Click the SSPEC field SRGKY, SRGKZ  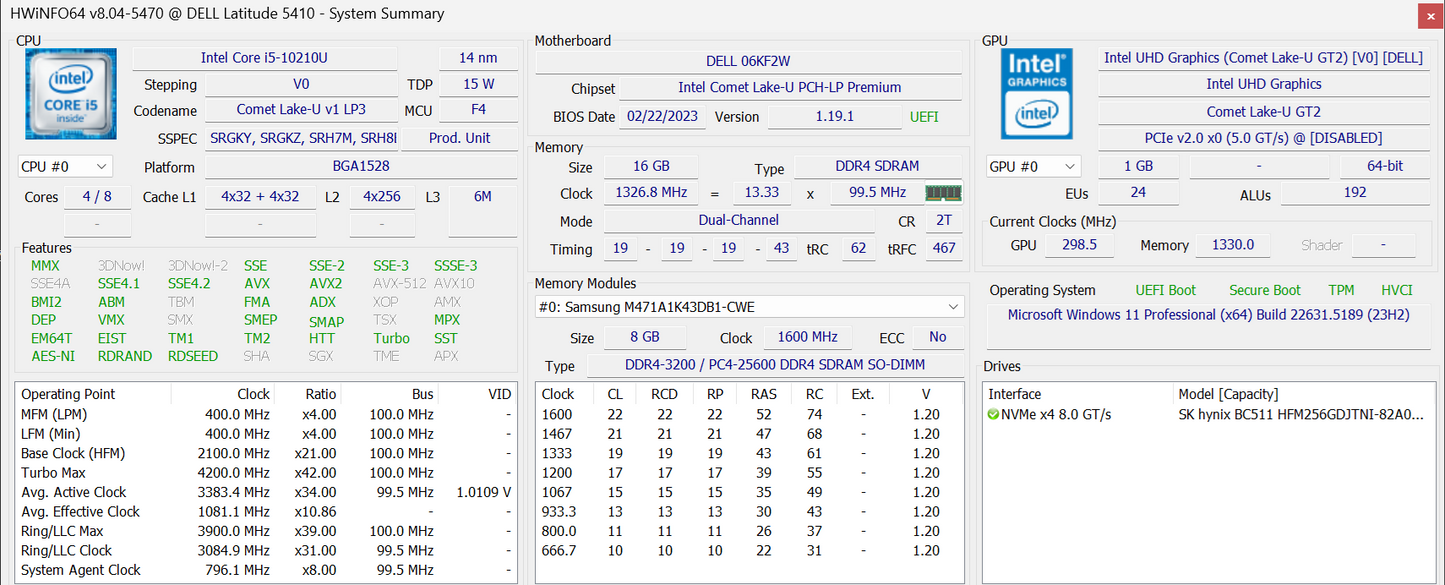[x=303, y=138]
